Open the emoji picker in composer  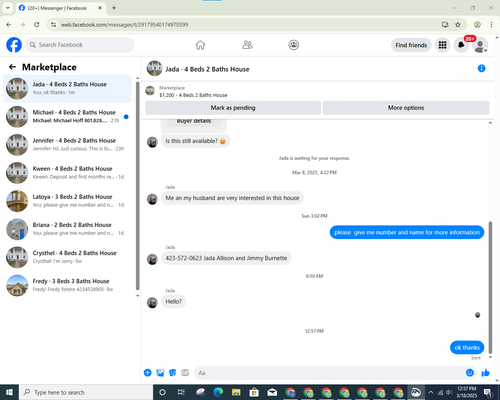point(470,373)
